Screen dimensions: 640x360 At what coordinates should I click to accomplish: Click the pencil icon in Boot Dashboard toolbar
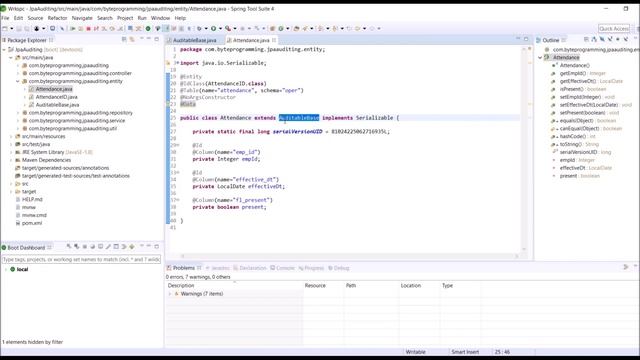tap(108, 247)
